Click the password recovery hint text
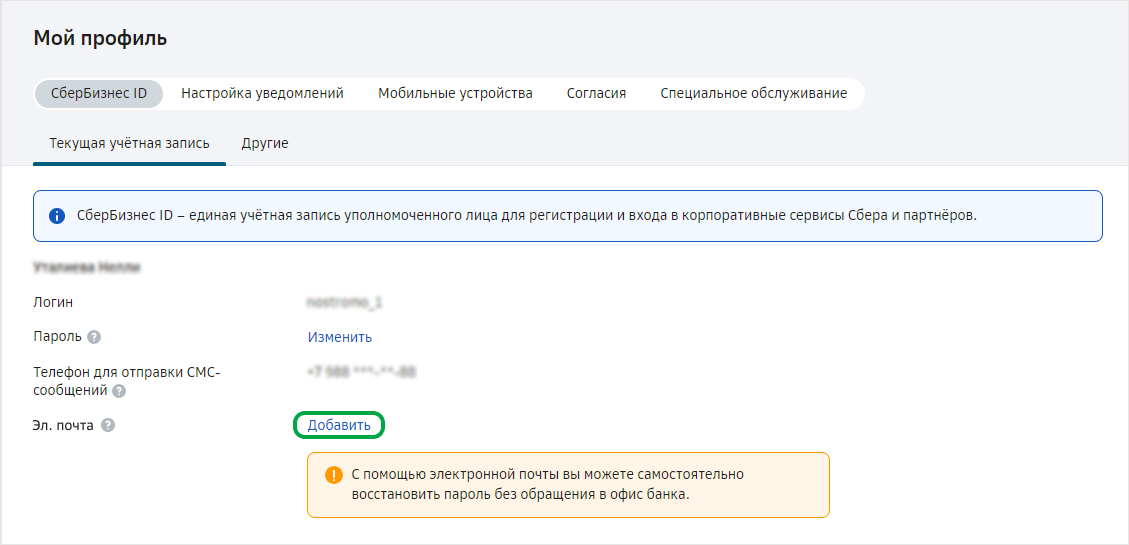The height and width of the screenshot is (545, 1129). point(548,484)
